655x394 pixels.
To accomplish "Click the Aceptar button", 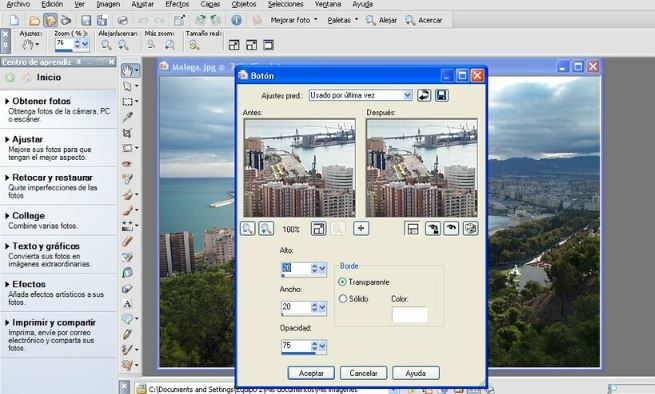I will click(x=311, y=373).
